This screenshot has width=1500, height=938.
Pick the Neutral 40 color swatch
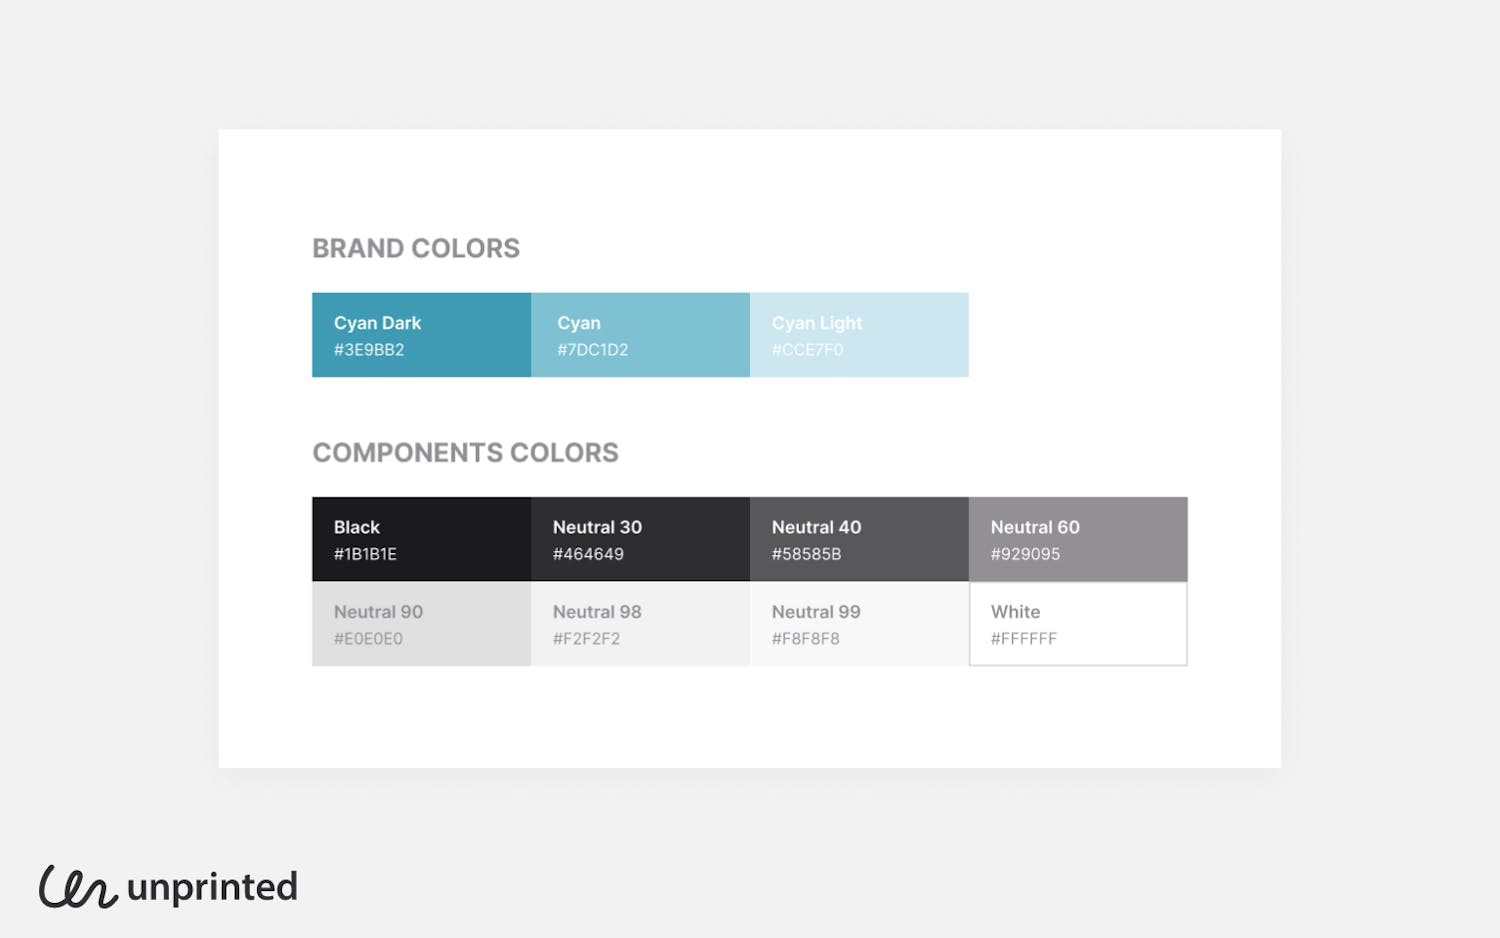[x=859, y=539]
